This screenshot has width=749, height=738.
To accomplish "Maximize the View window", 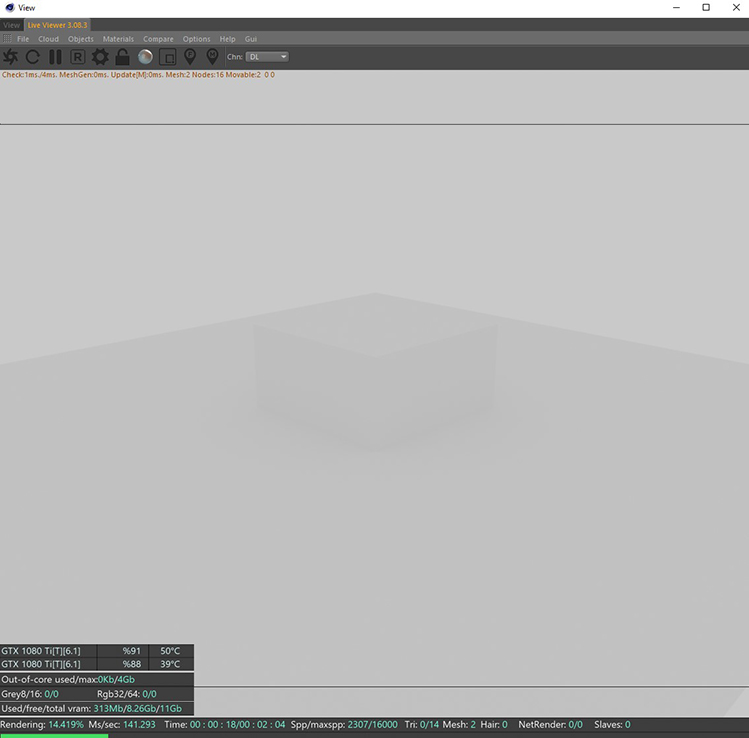I will click(706, 7).
